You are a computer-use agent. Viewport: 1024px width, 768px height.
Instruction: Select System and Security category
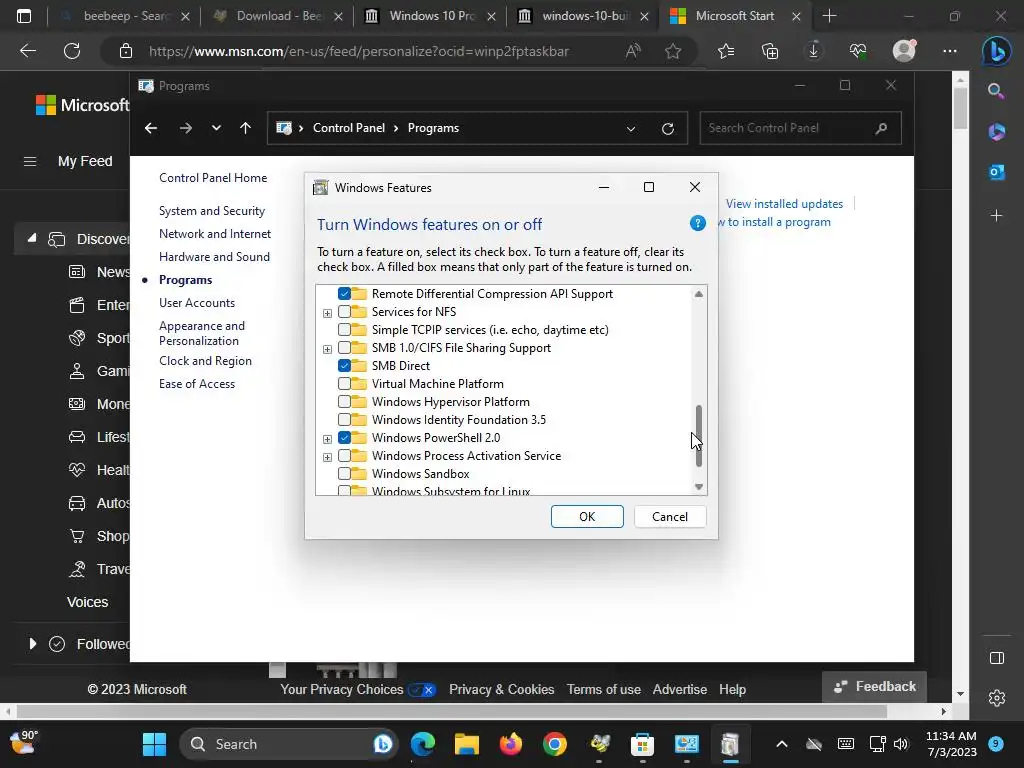tap(212, 211)
